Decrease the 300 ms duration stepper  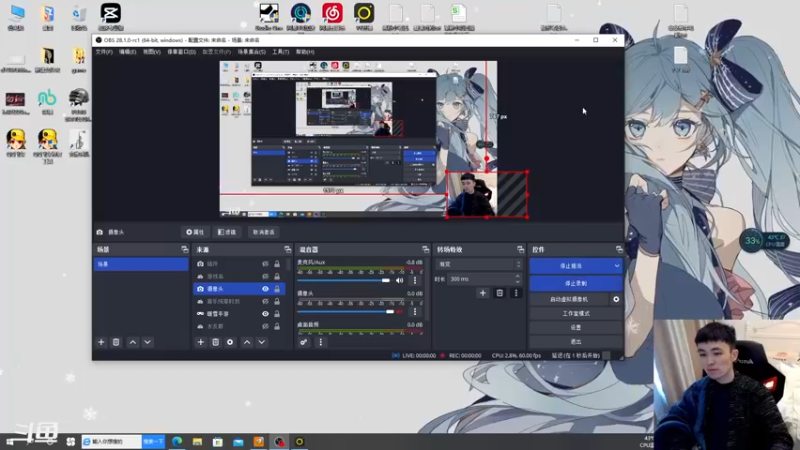[x=517, y=282]
